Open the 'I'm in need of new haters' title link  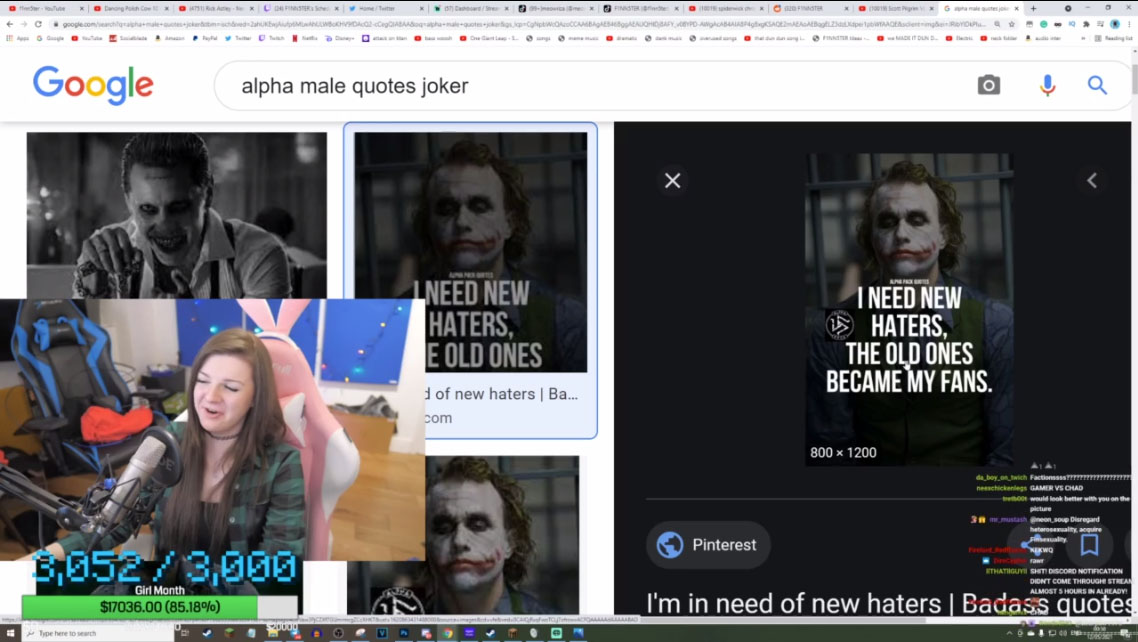coord(888,603)
